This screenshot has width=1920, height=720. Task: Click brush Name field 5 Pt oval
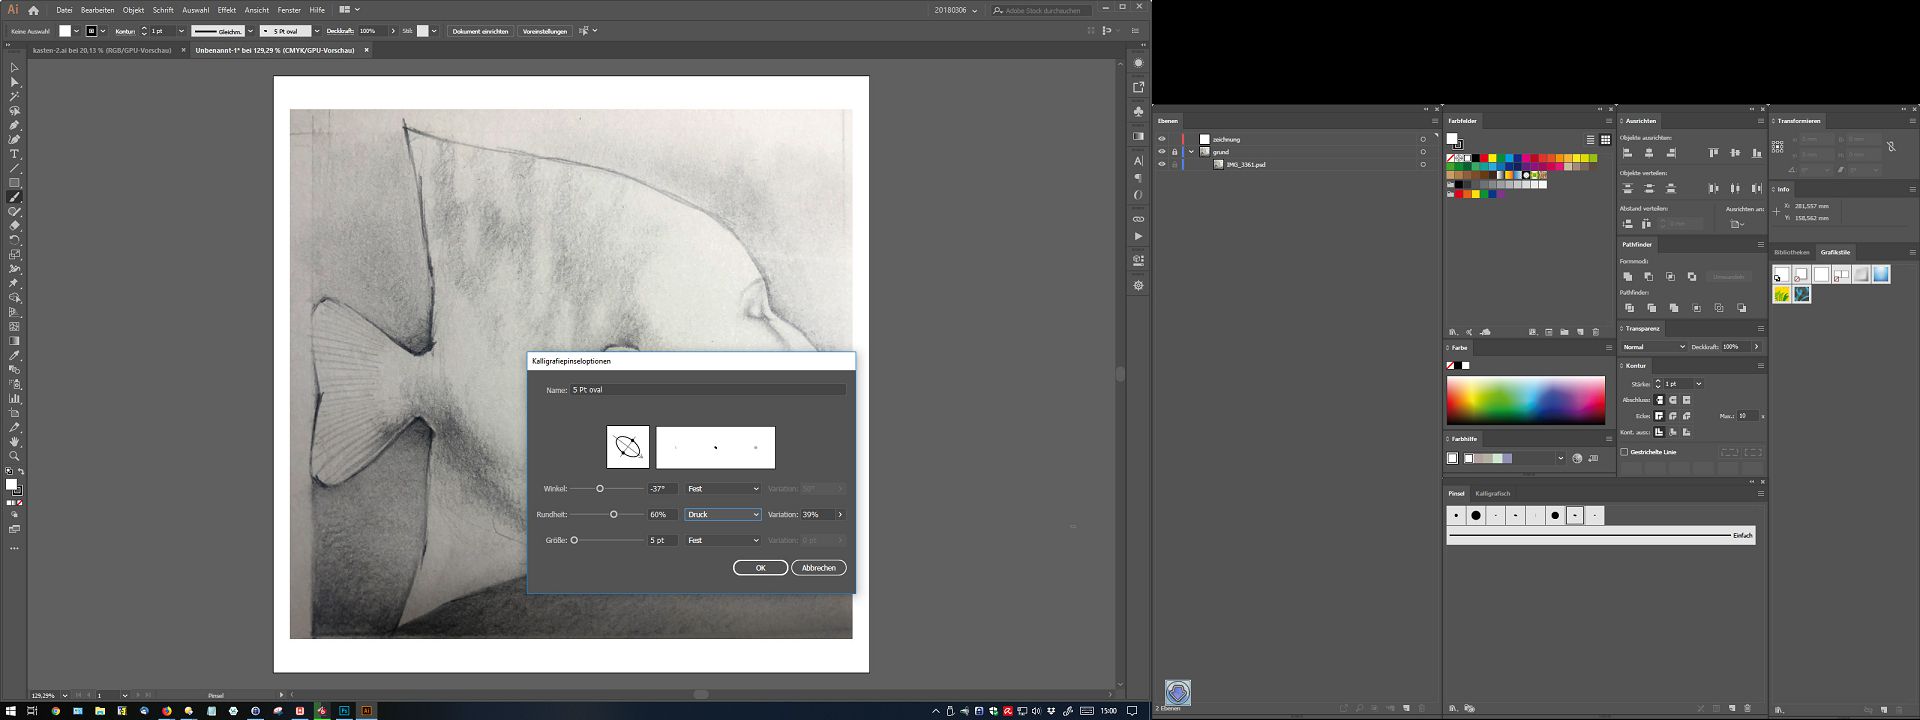point(708,390)
